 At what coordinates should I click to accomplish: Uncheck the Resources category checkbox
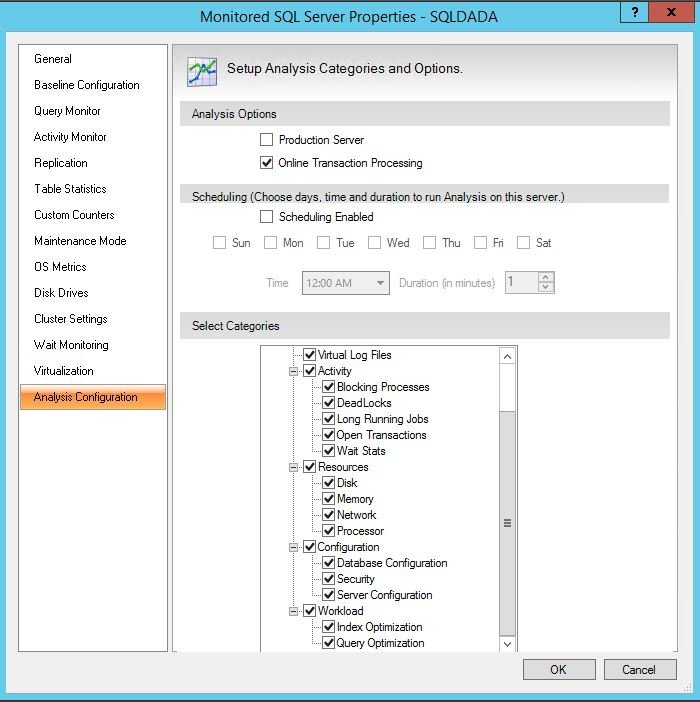pos(310,467)
